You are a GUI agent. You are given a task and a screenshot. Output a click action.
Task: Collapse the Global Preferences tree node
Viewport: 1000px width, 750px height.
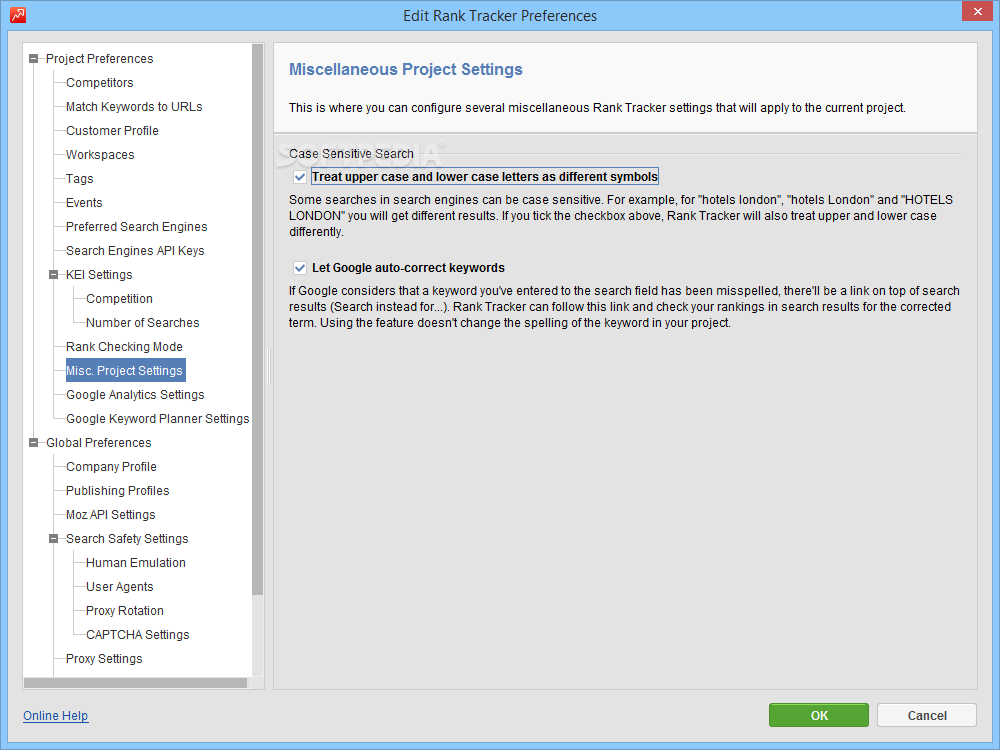tap(34, 443)
